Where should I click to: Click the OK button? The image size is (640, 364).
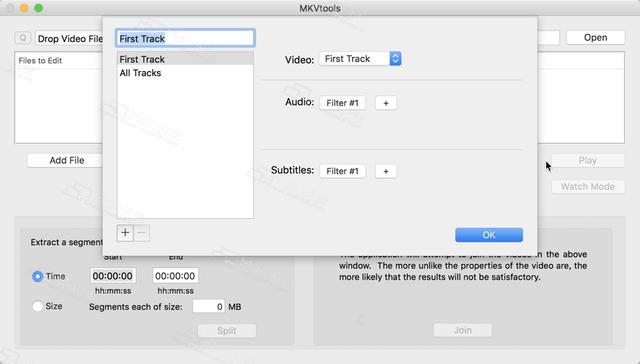[489, 235]
